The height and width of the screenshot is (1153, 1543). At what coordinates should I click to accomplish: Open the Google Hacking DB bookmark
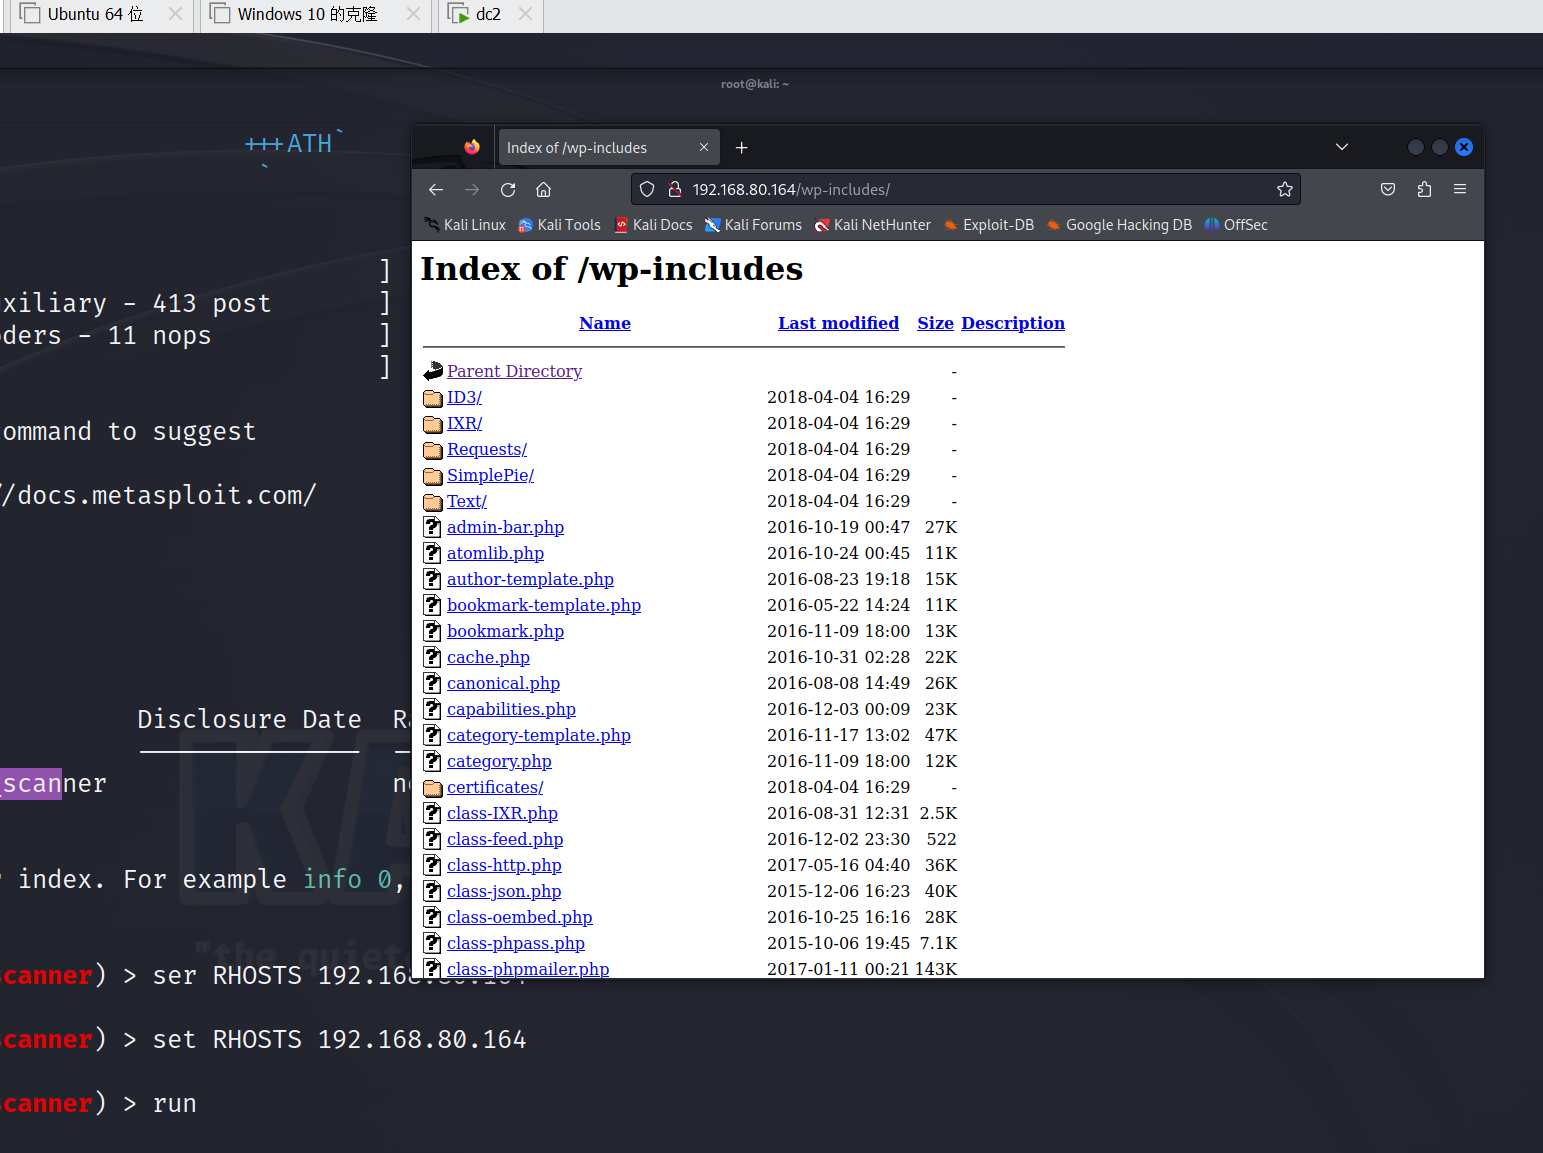[1119, 225]
